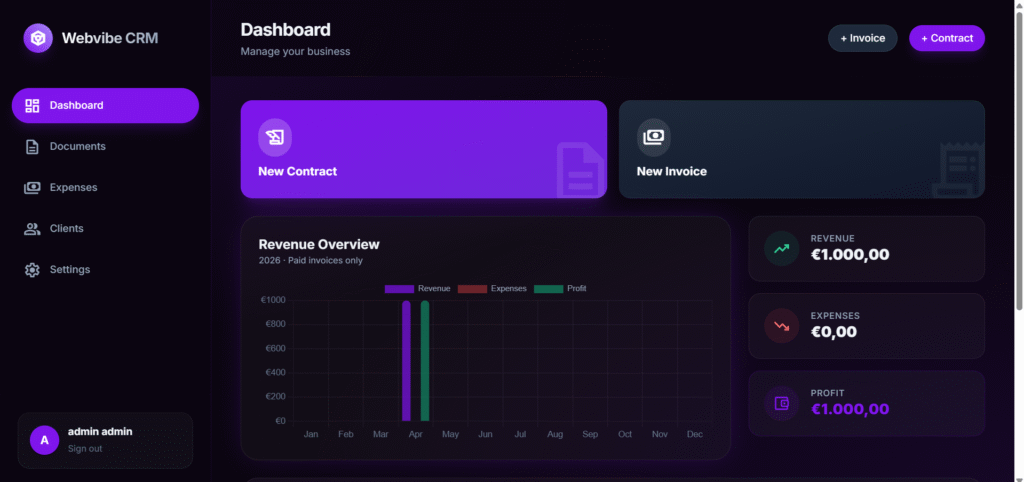Click the Sign out link
This screenshot has width=1024, height=482.
(x=85, y=449)
